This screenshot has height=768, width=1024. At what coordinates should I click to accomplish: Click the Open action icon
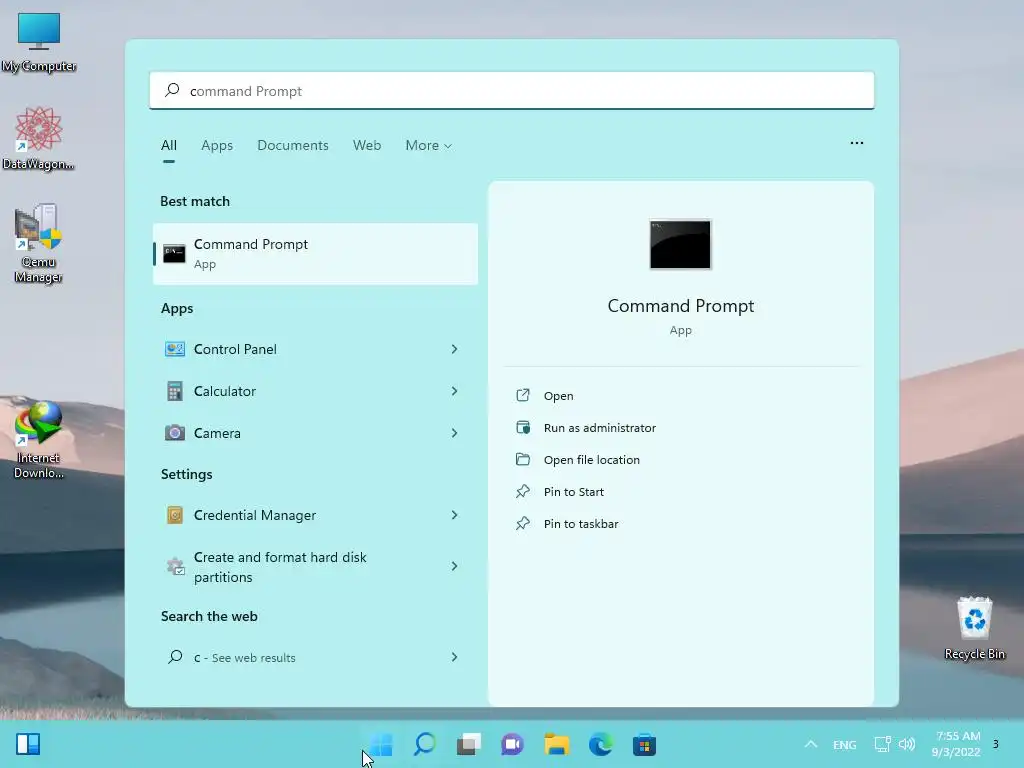(523, 395)
